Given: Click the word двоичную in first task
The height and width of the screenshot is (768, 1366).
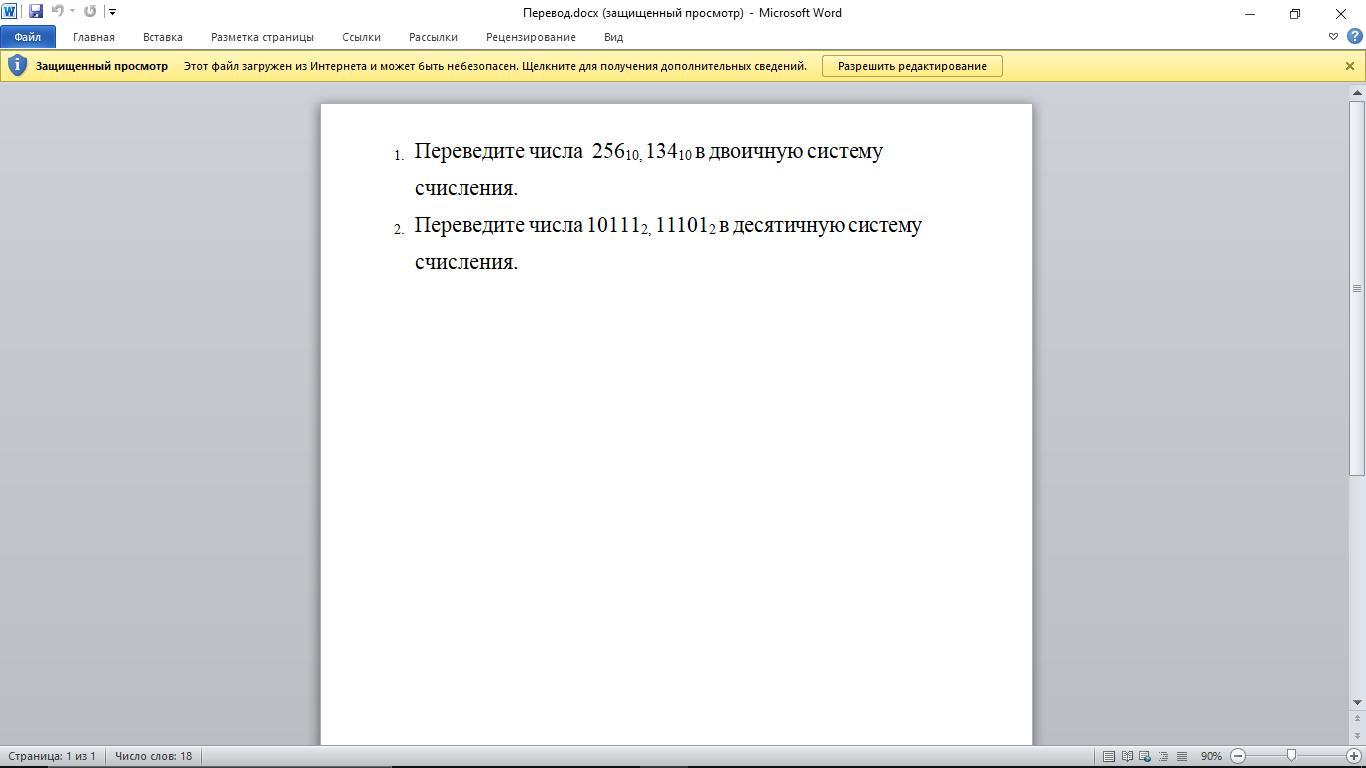Looking at the screenshot, I should tap(755, 152).
